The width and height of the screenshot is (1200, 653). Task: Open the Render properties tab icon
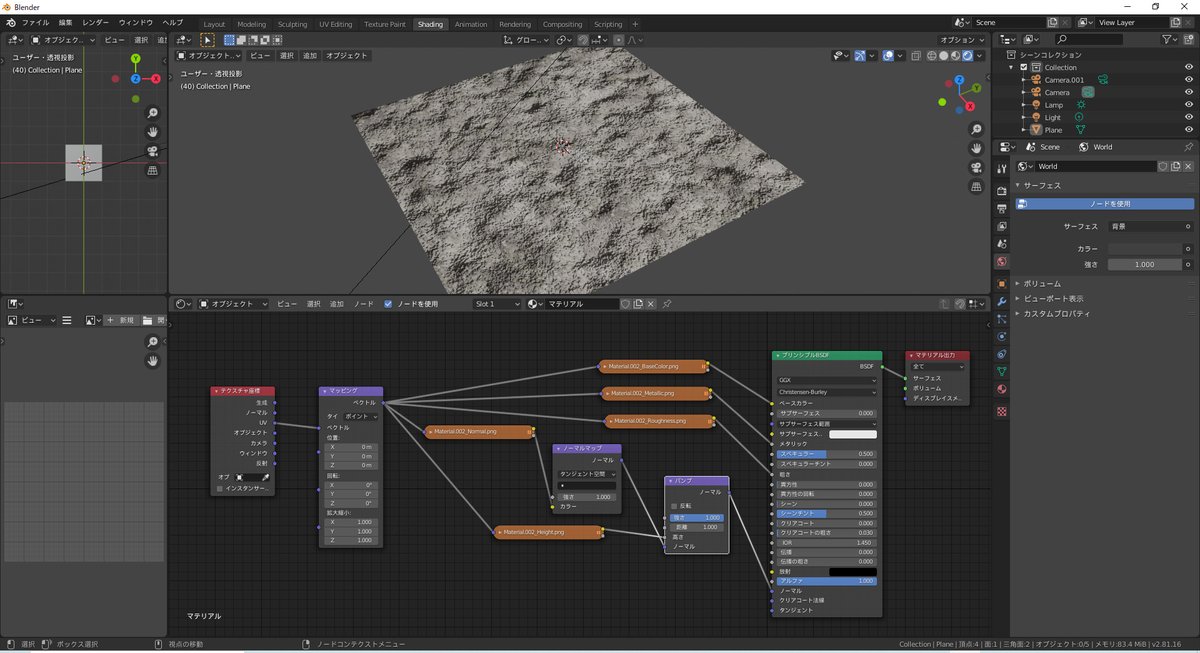point(1002,190)
